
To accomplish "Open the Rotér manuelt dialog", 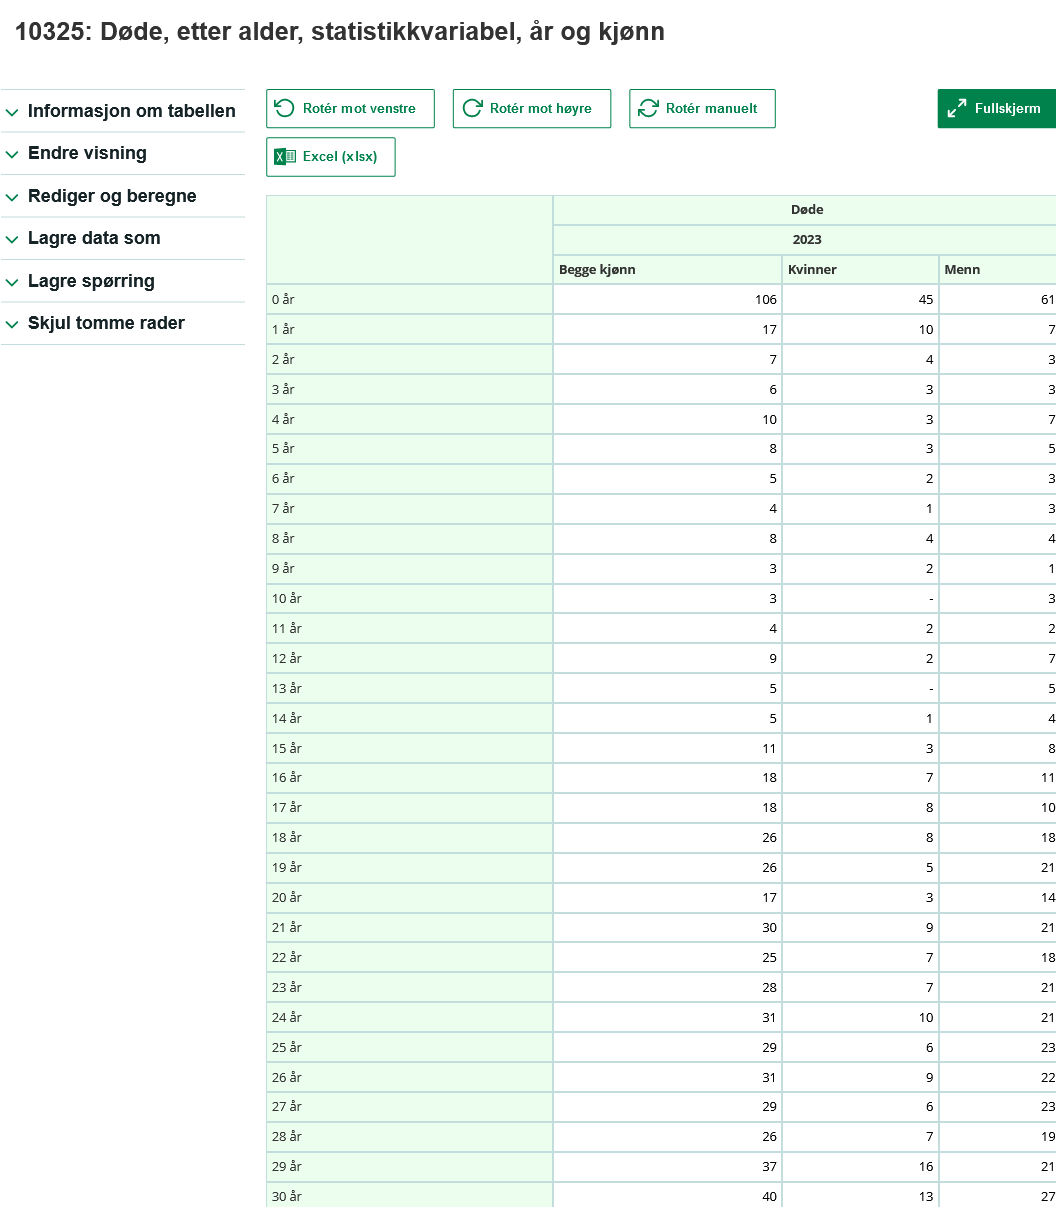I will click(x=702, y=108).
